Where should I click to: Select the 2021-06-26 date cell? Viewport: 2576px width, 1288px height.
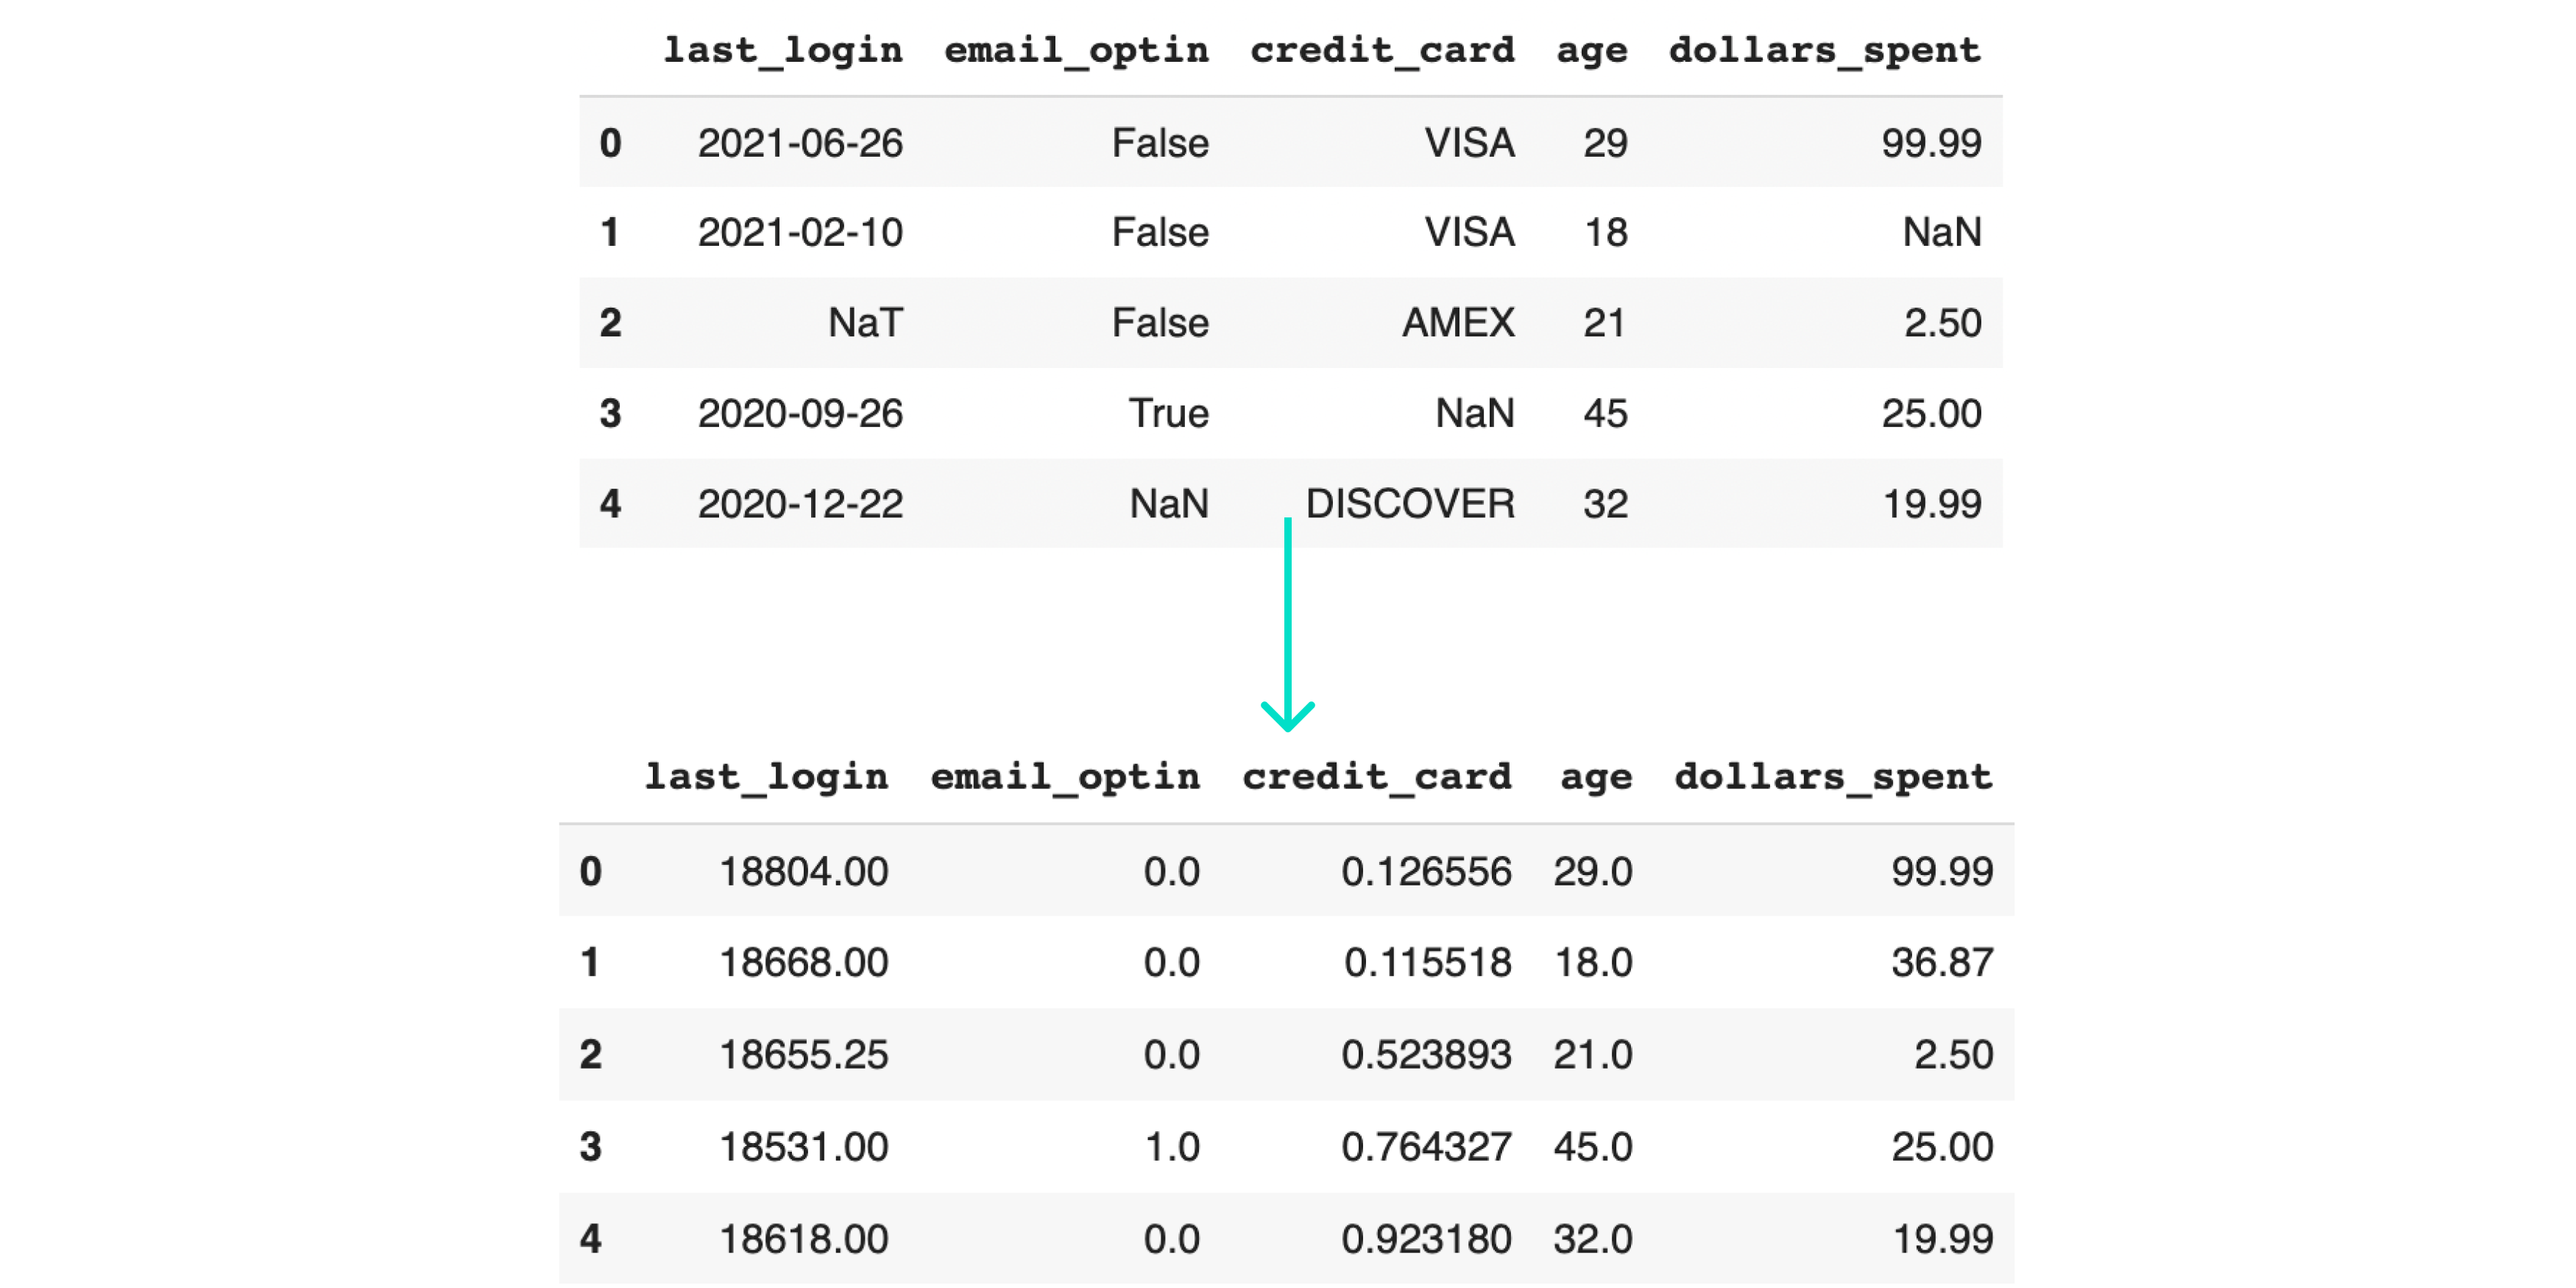coord(800,143)
